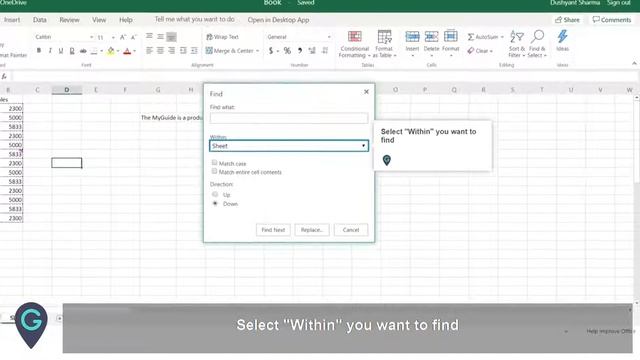This screenshot has width=640, height=360.
Task: Click the Insert cells icon
Action: pos(412,37)
